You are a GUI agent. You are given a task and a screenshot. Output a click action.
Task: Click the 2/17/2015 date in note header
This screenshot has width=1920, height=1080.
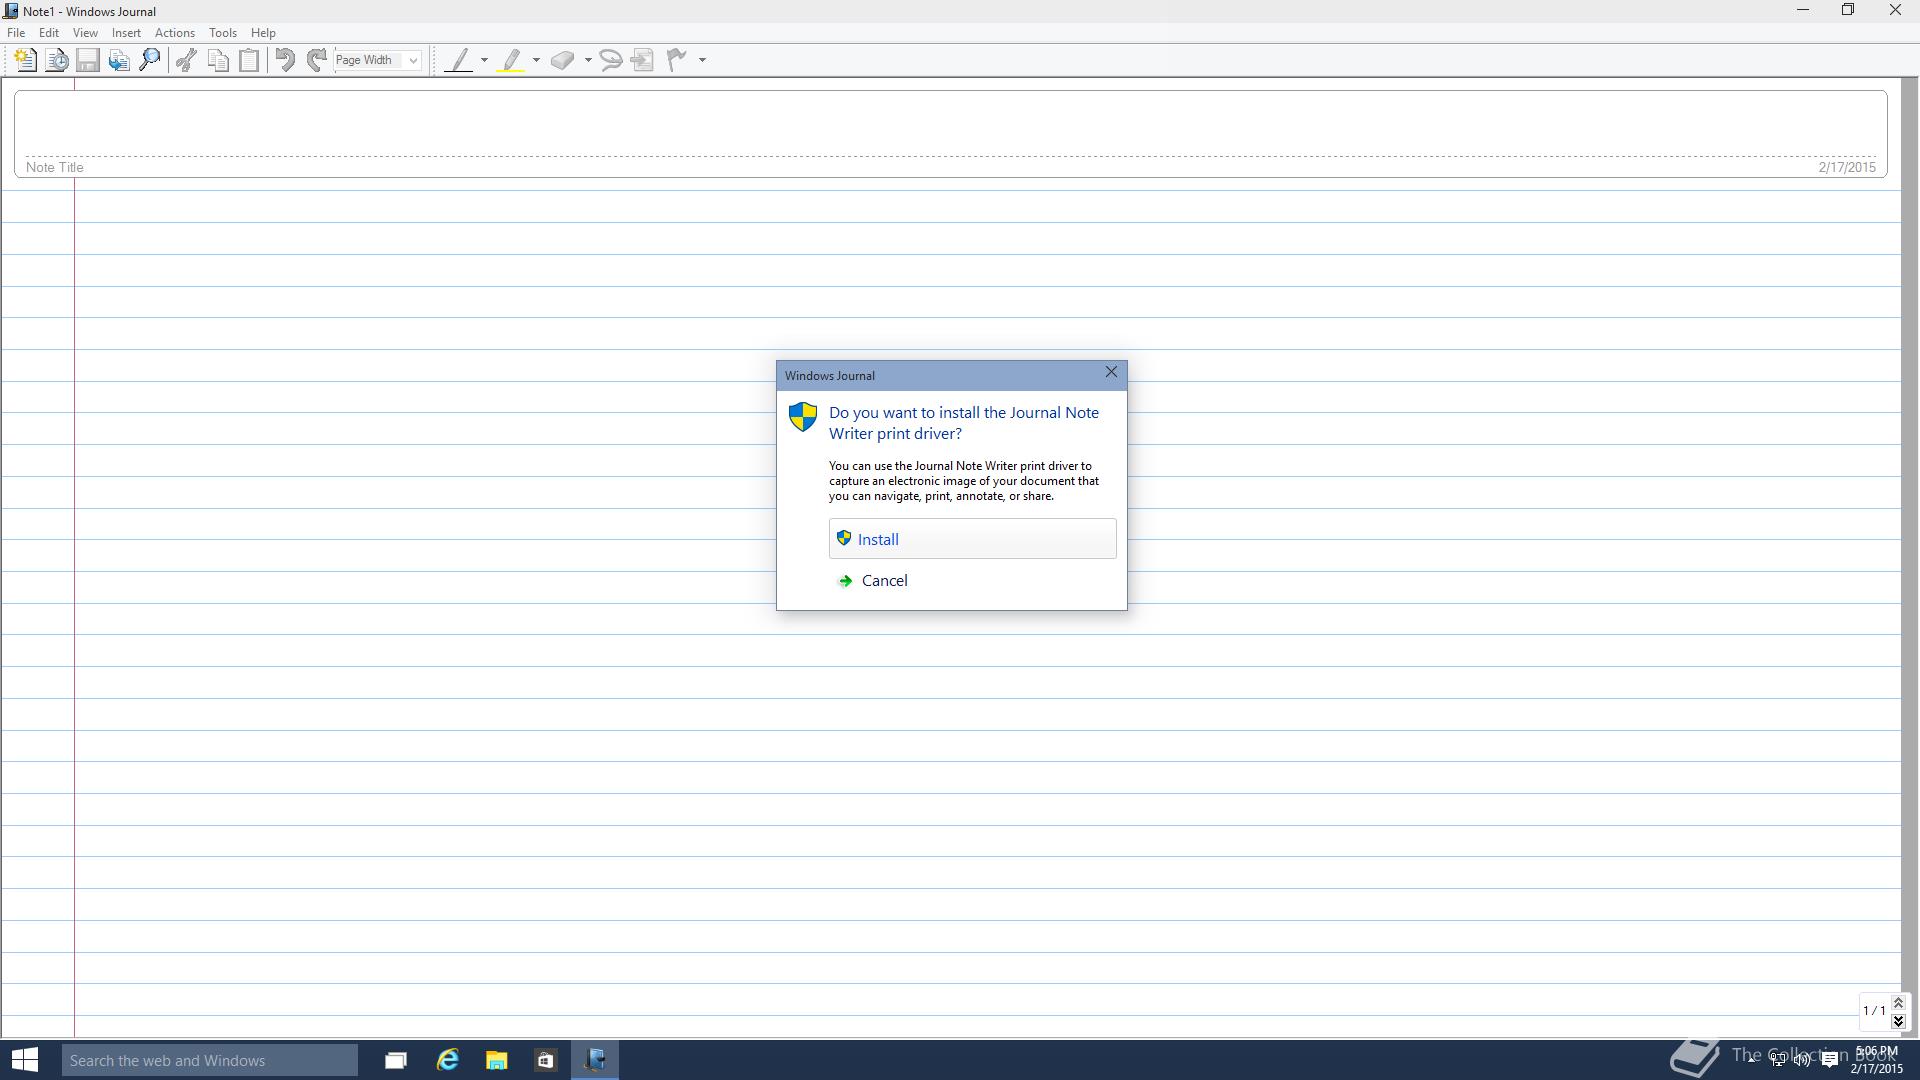1847,167
